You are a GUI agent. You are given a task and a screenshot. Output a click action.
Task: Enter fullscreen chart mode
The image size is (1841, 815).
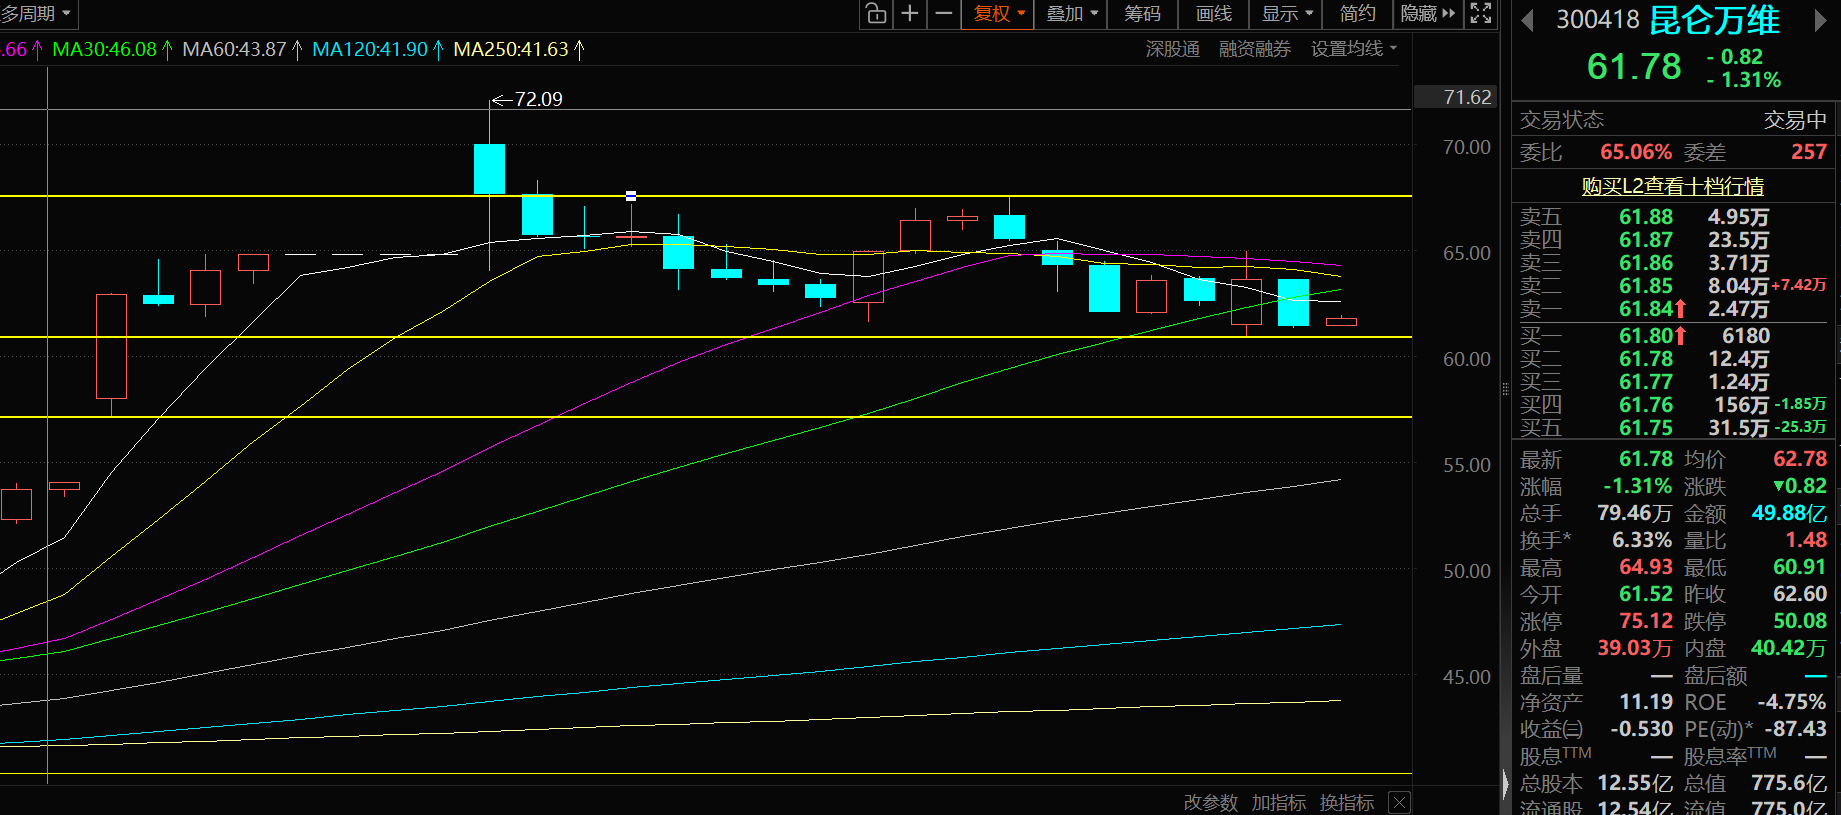[1481, 14]
